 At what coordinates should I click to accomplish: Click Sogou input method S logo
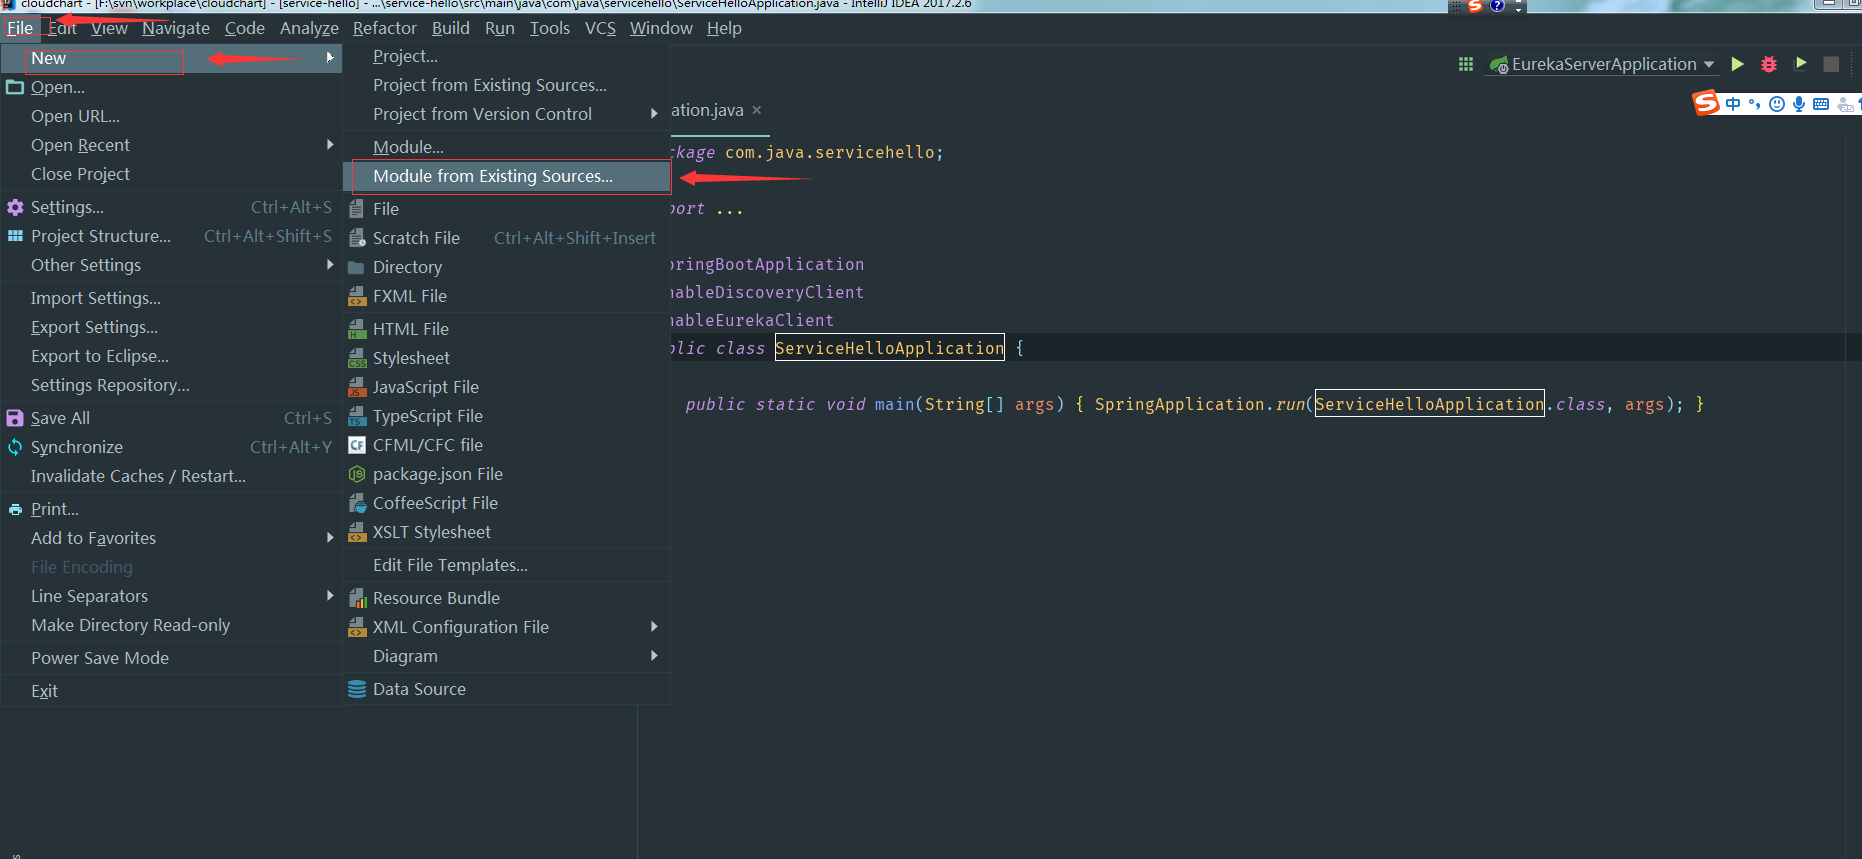(1705, 103)
